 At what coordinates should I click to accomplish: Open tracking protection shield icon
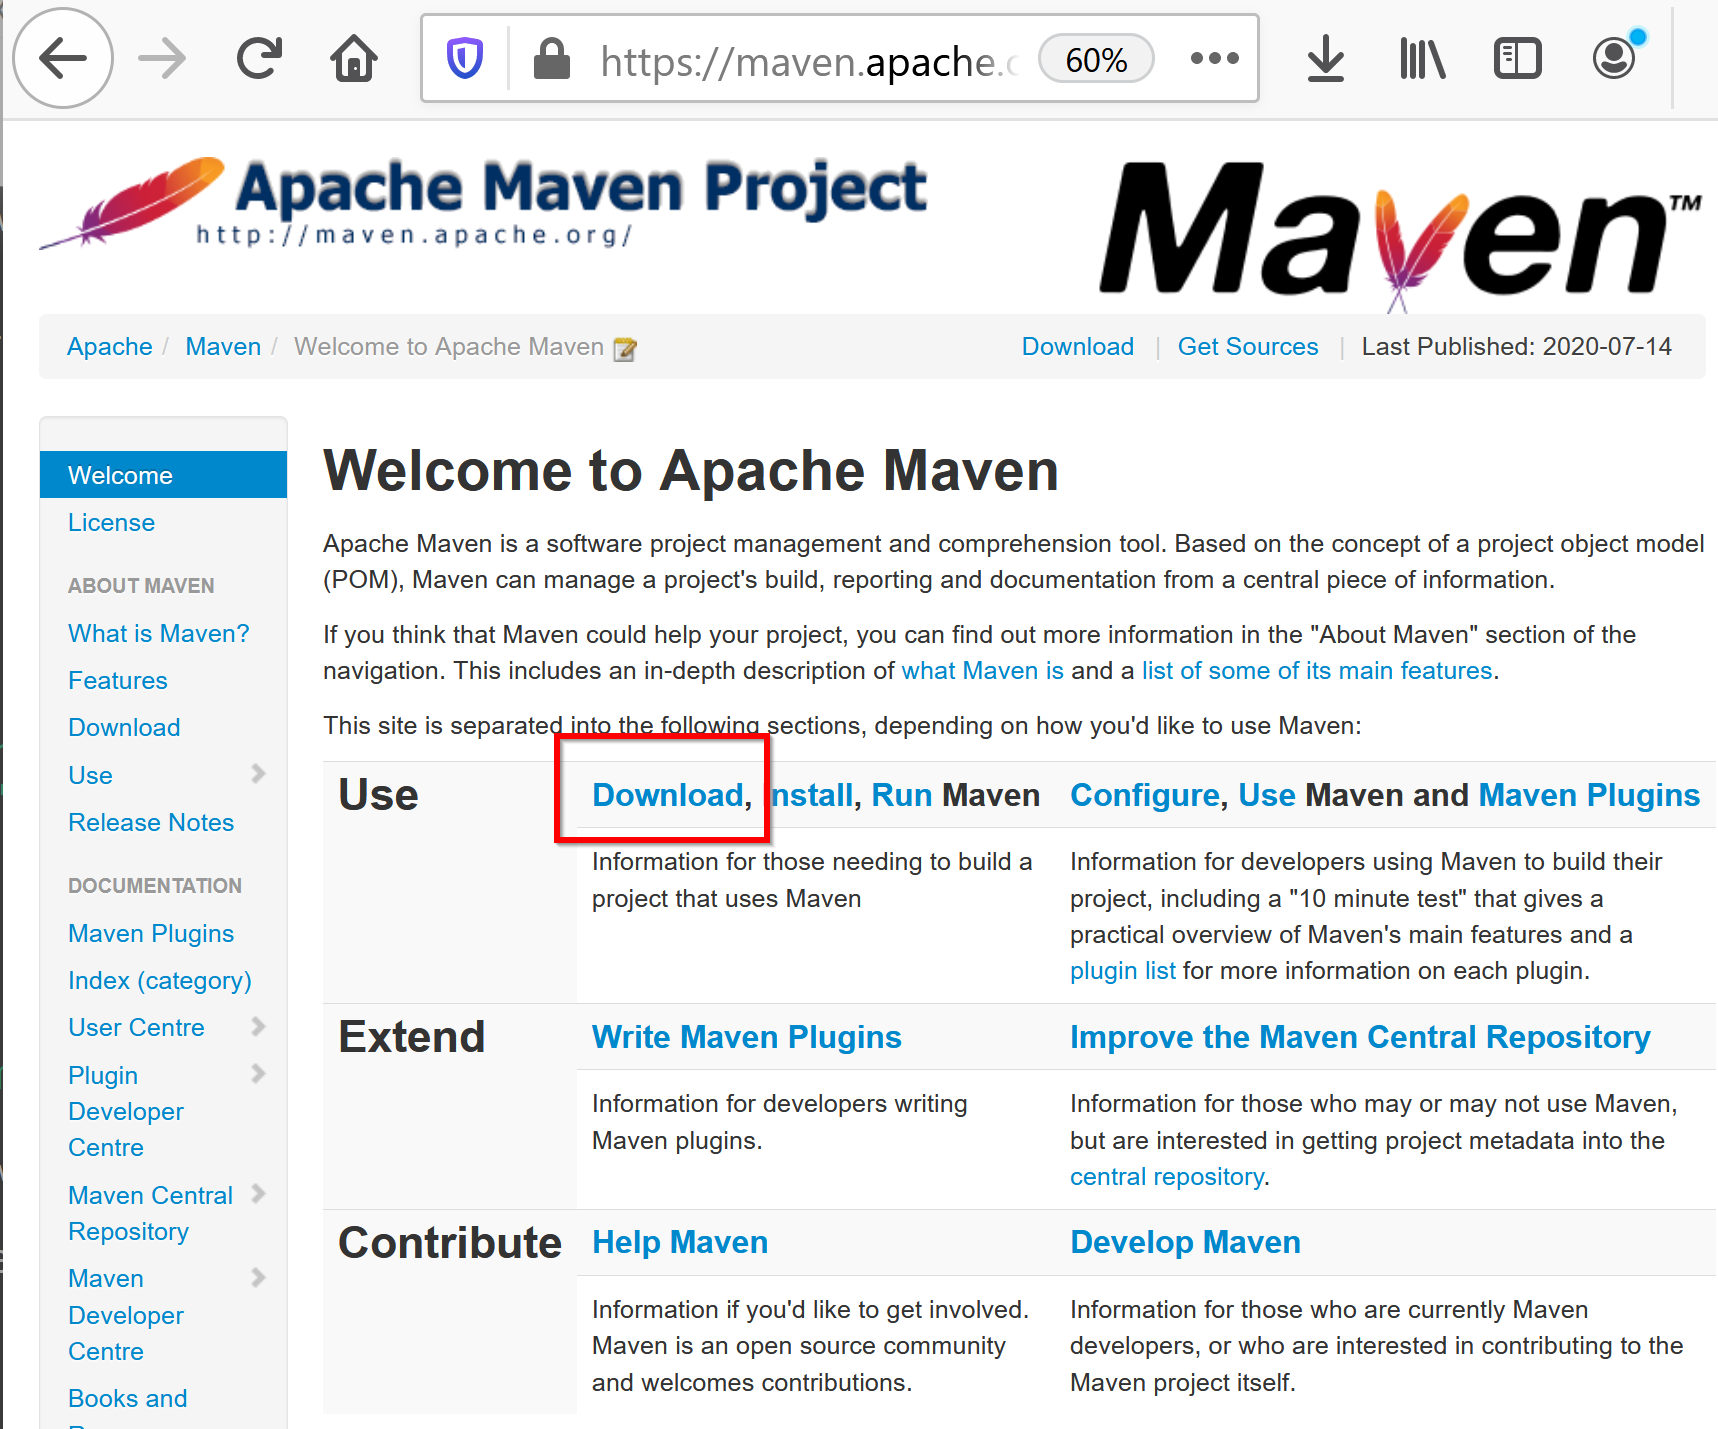464,58
